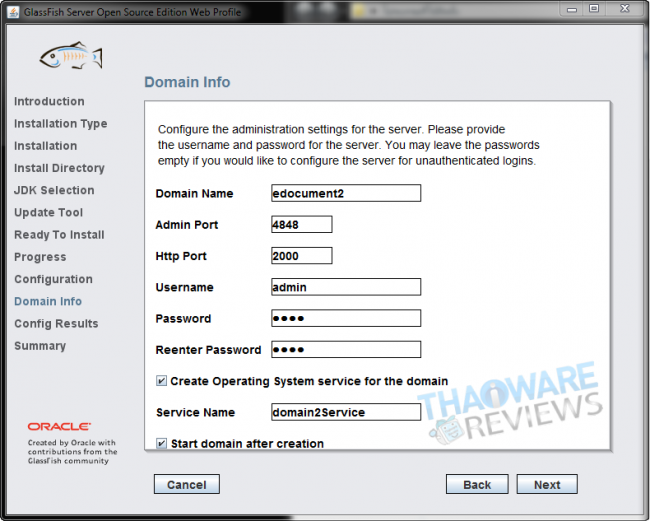Minimize the GlassFish installer window
650x521 pixels.
(572, 9)
